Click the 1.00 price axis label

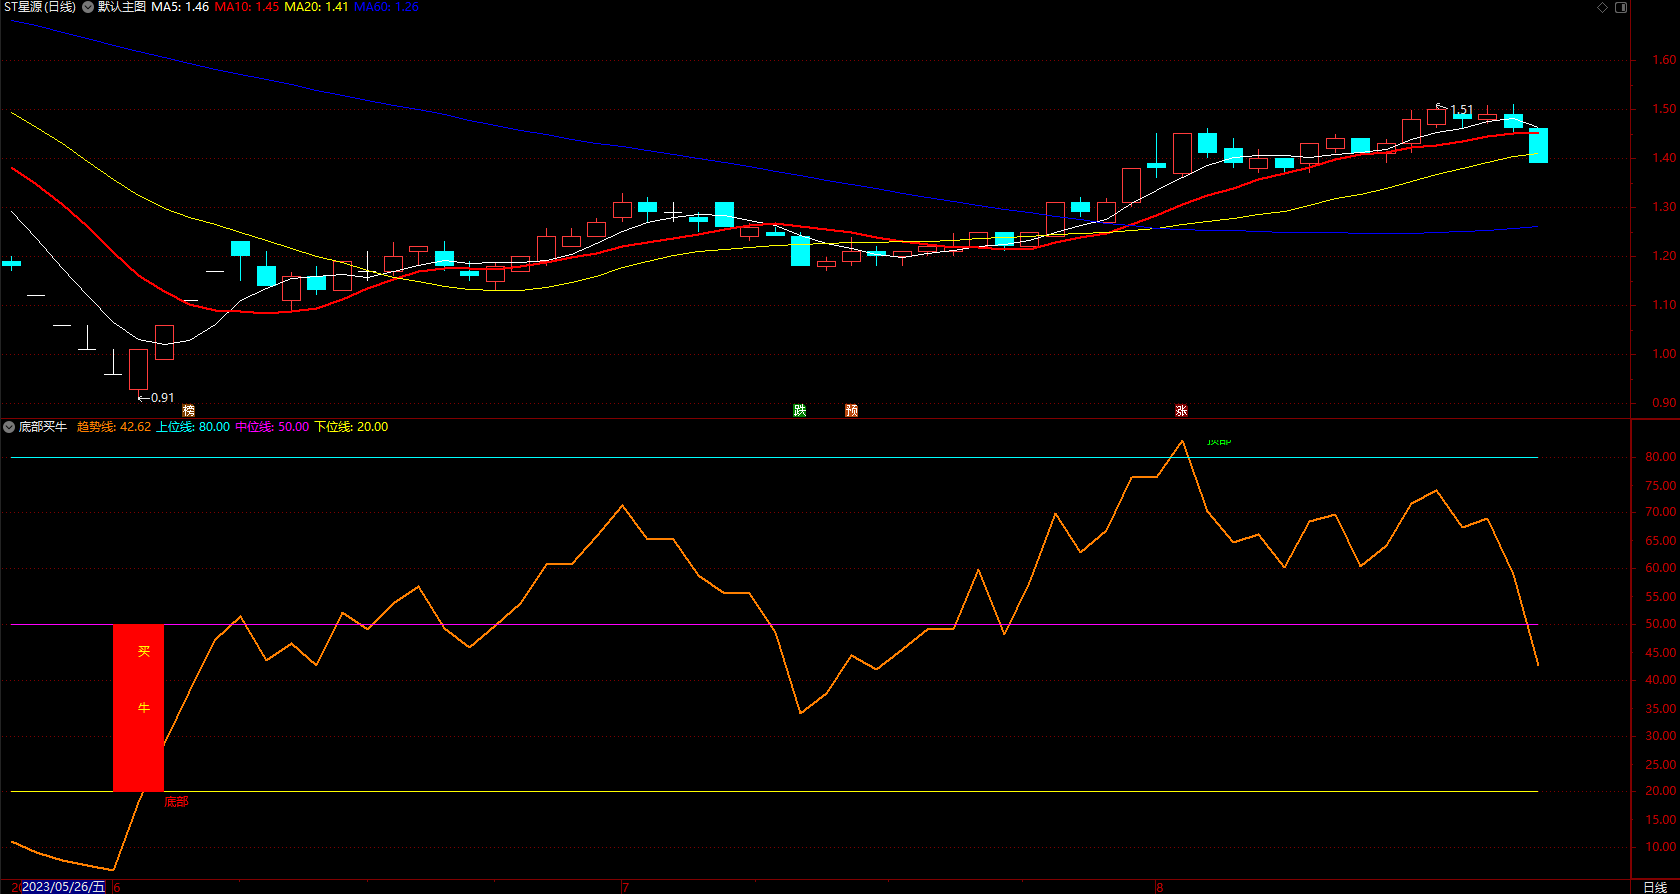(x=1664, y=354)
